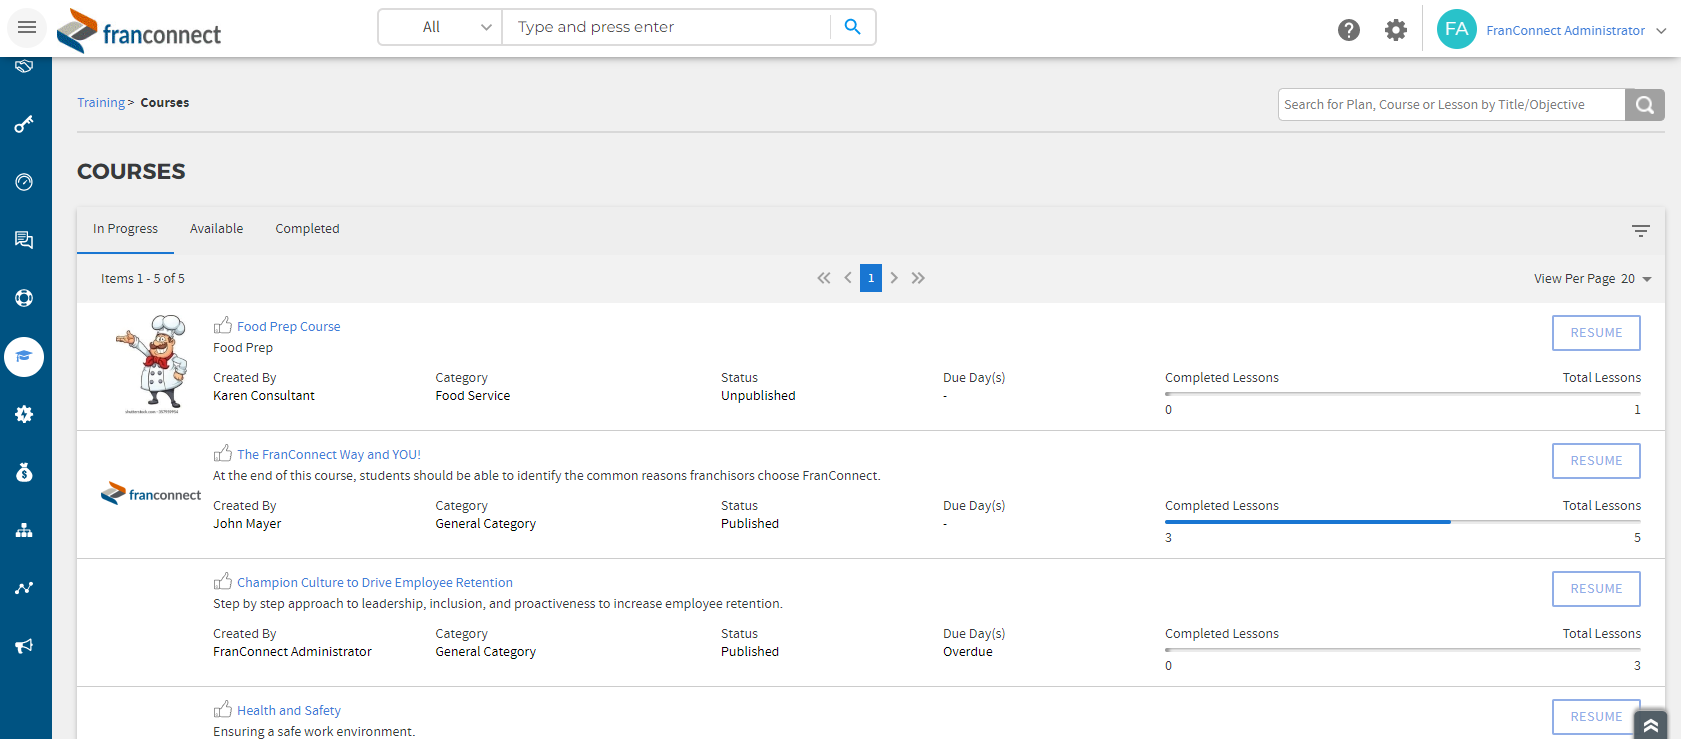Open Champion Culture to Drive Employee Retention
Image resolution: width=1681 pixels, height=739 pixels.
[x=375, y=583]
